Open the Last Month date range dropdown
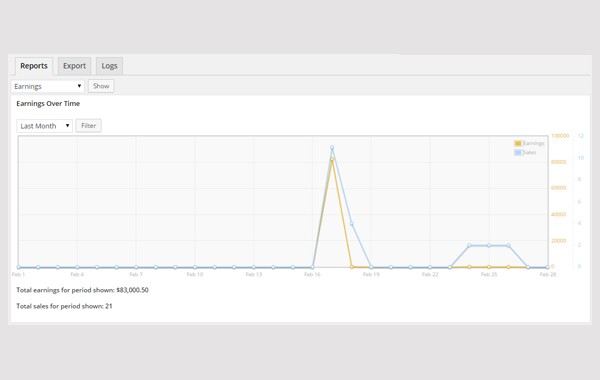The height and width of the screenshot is (380, 600). (44, 126)
